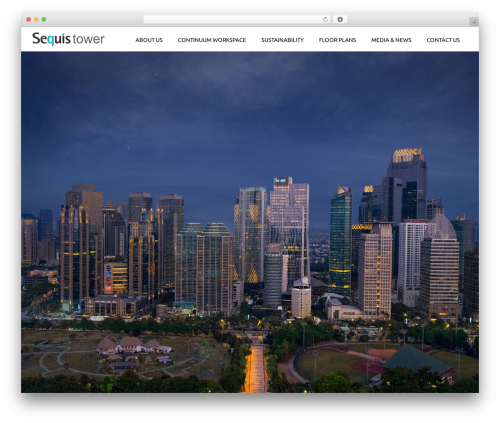Screen dimensions: 500x423
Task: Click the browser address bar
Action: 237,19
